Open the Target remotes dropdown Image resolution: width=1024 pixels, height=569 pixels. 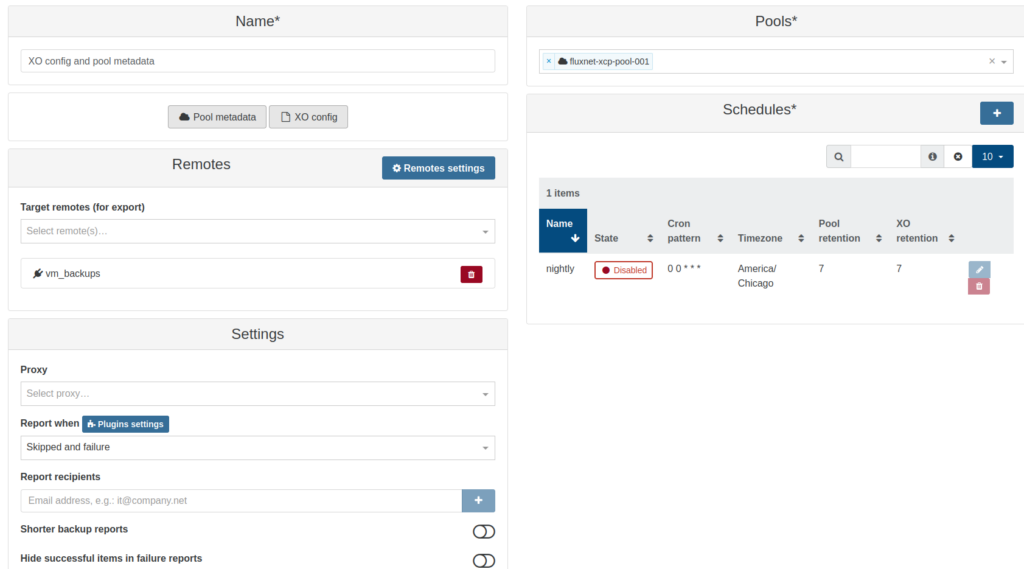click(x=257, y=231)
